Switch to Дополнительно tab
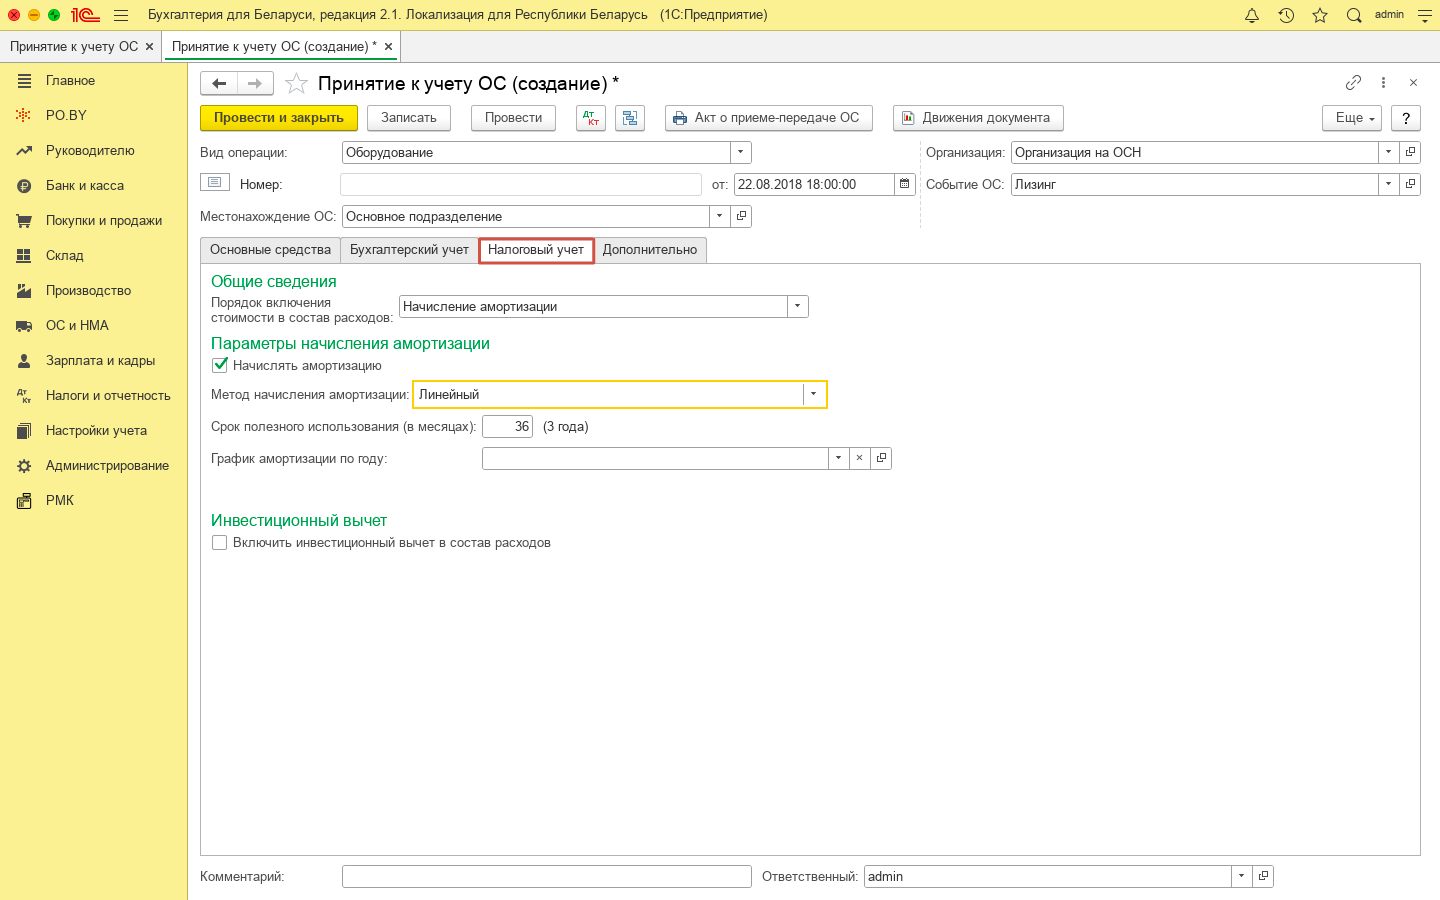 click(650, 250)
